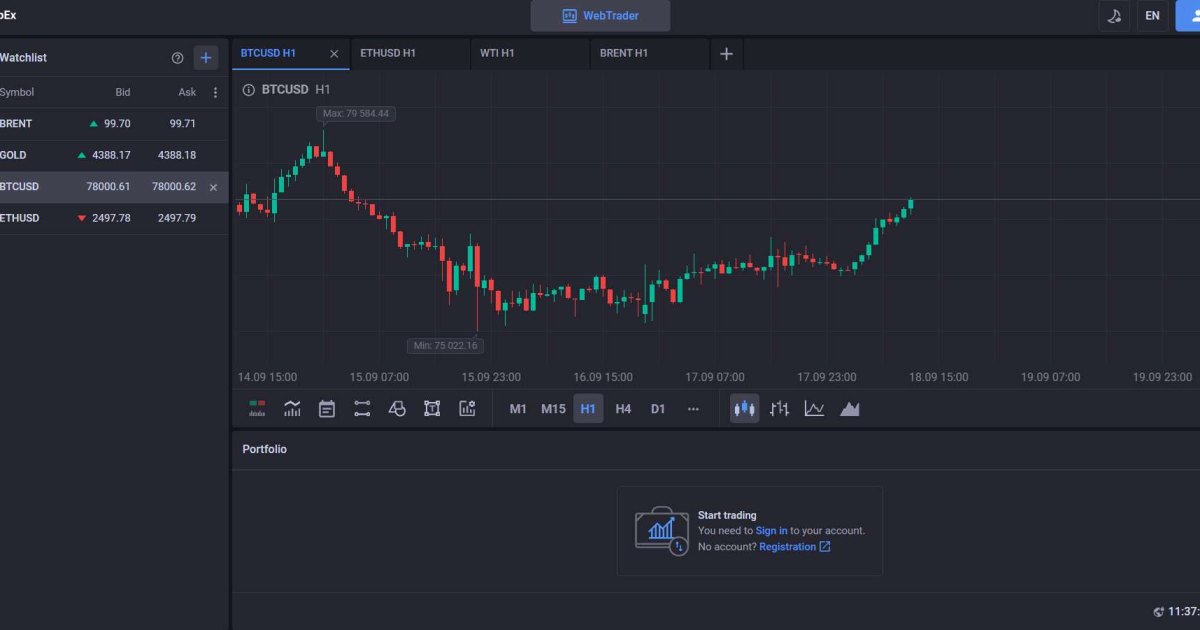The width and height of the screenshot is (1200, 630).
Task: Switch to the BRENT H1 tab
Action: (x=650, y=54)
